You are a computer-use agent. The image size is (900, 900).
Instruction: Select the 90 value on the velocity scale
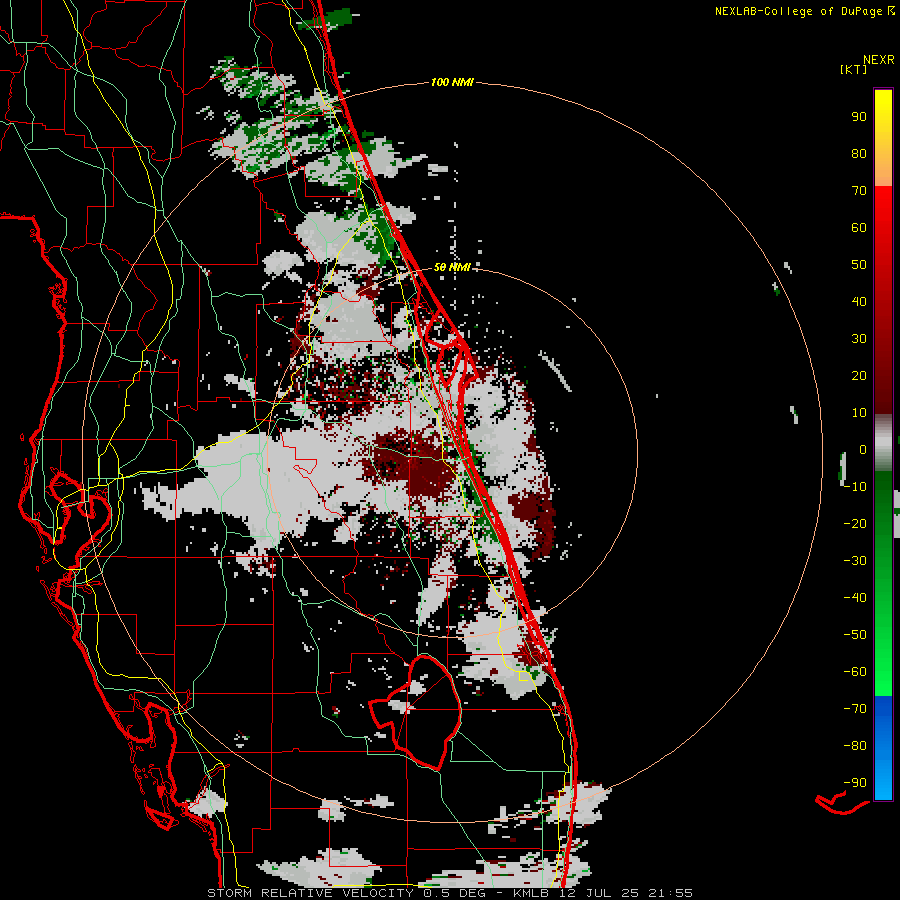pos(859,117)
